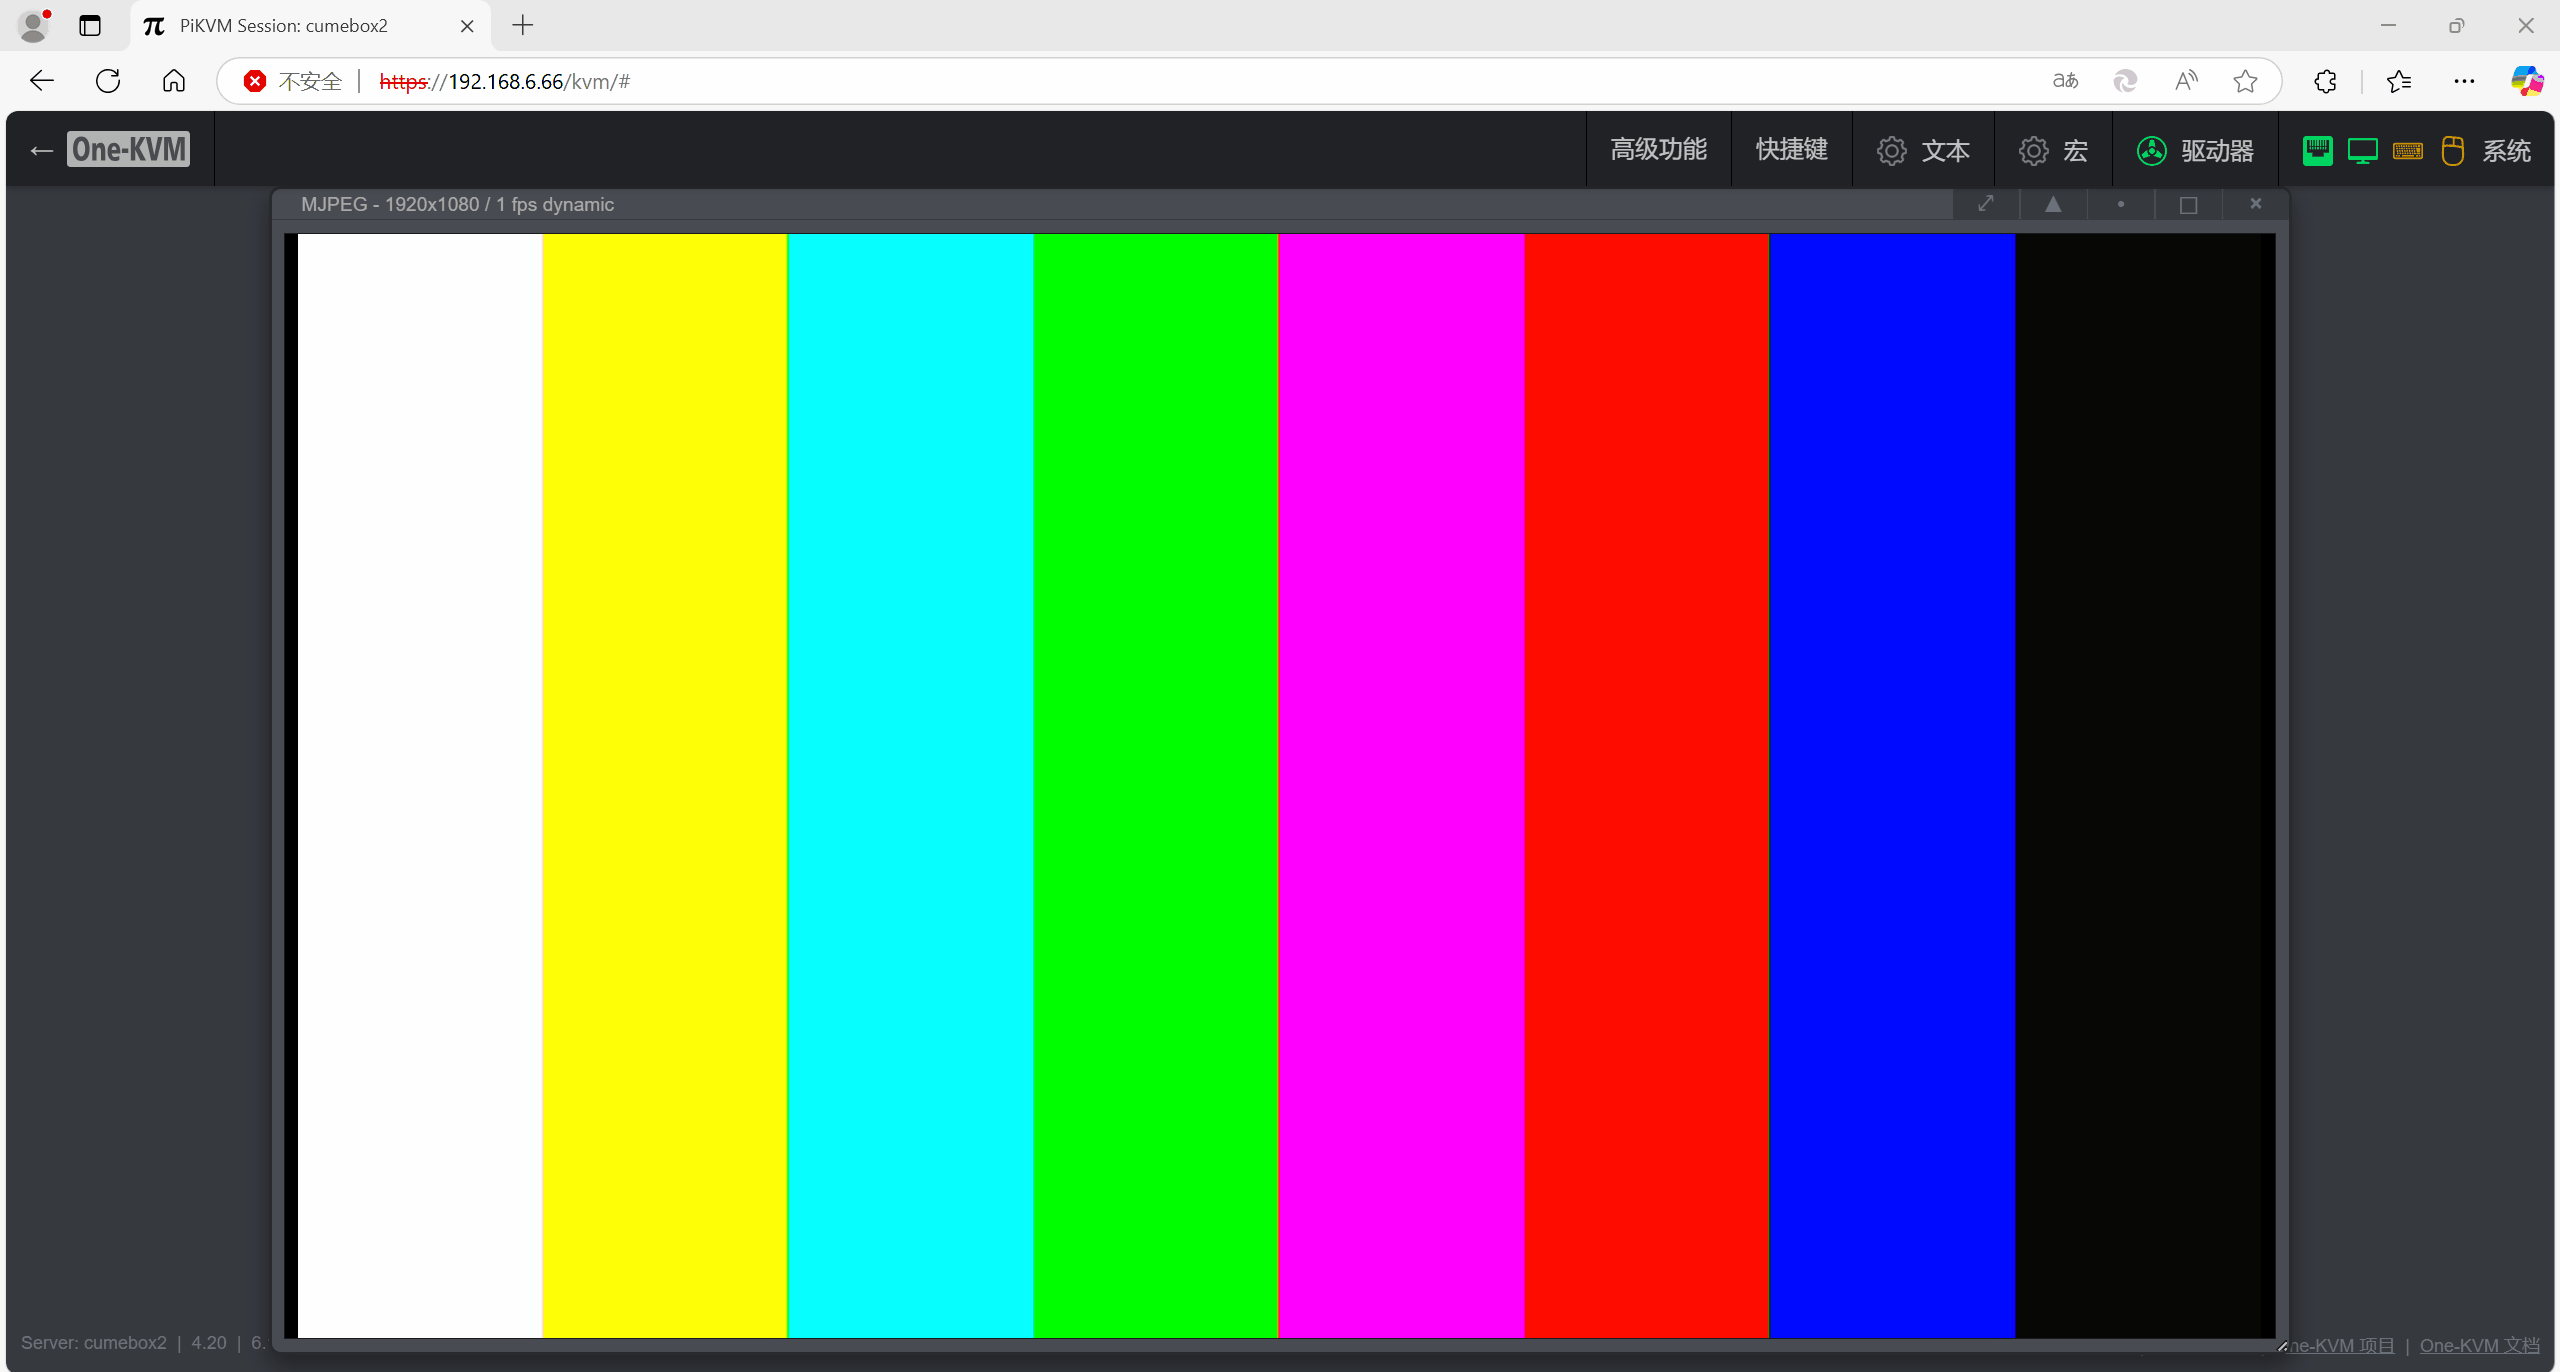Open browser settings ellipsis menu

click(2464, 81)
